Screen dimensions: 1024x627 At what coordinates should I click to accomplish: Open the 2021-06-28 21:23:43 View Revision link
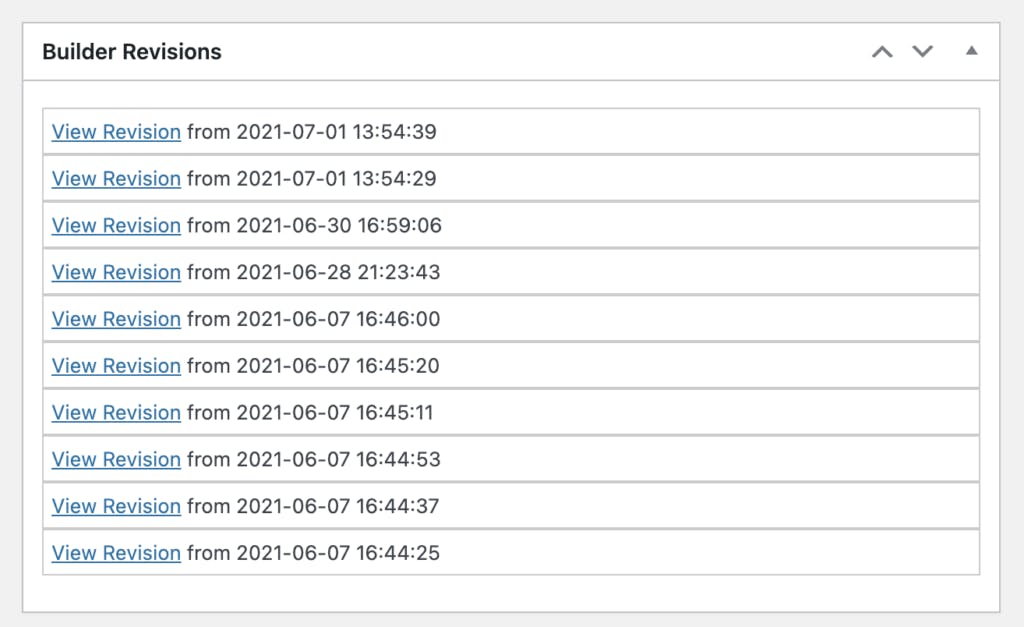tap(116, 272)
